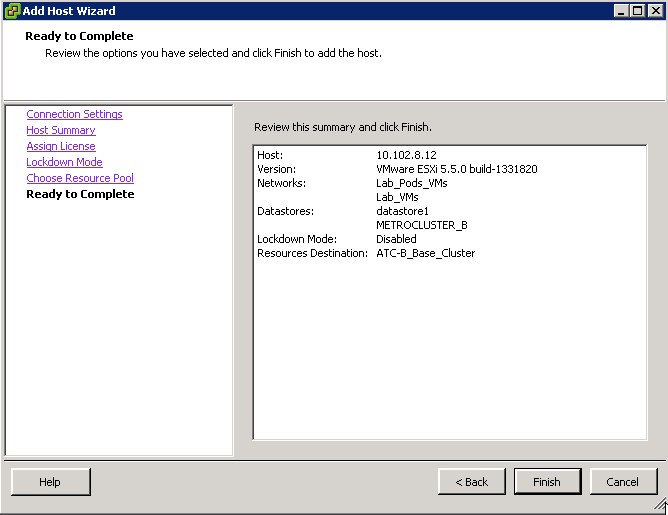
Task: Open the Host Summary step
Action: click(x=61, y=130)
